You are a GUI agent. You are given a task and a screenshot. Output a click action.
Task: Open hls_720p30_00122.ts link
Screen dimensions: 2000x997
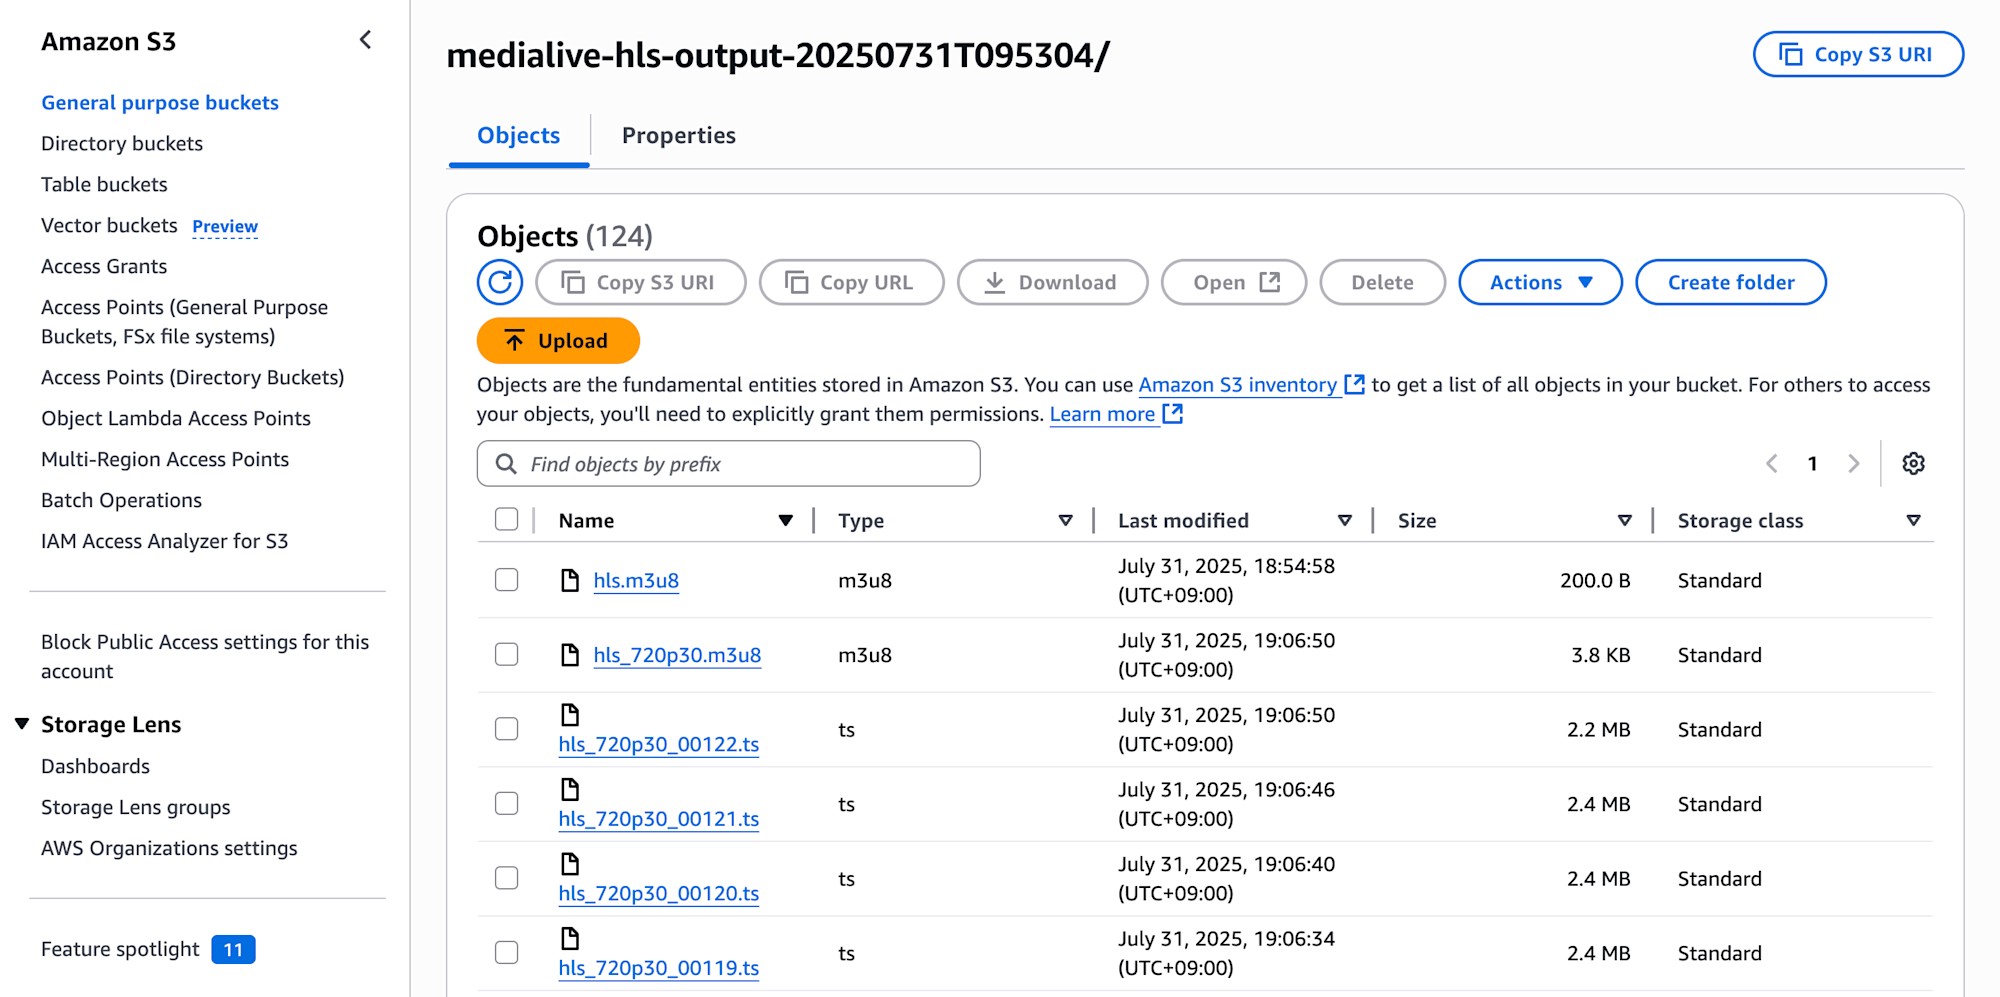[659, 744]
